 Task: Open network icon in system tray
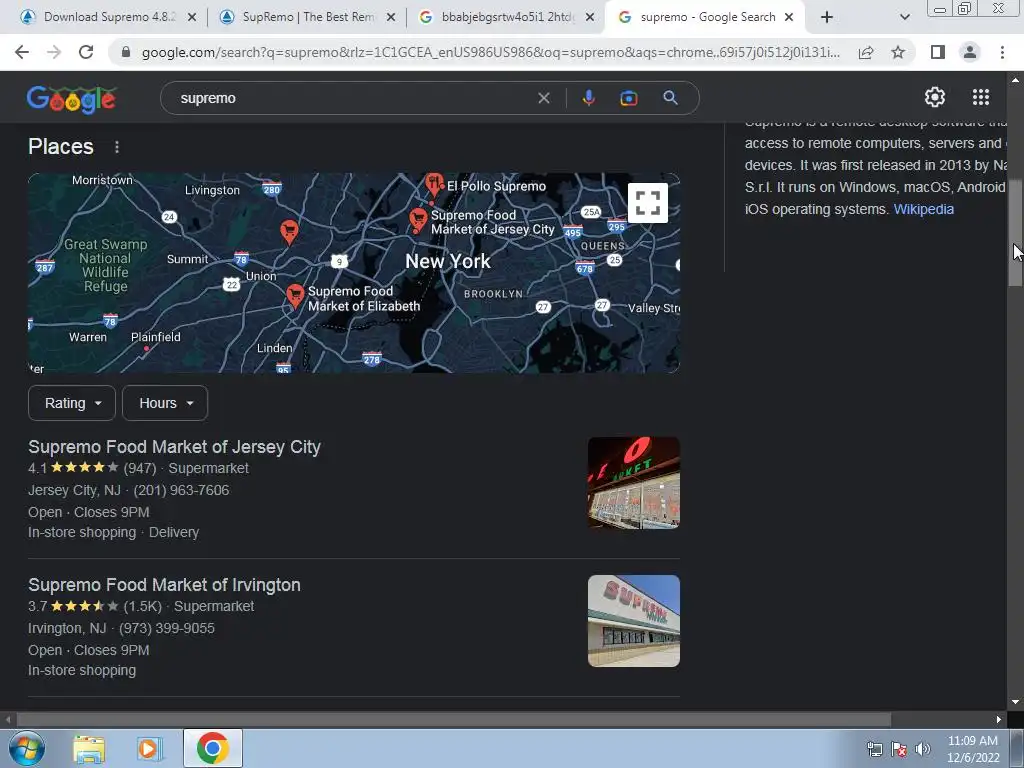tap(874, 749)
